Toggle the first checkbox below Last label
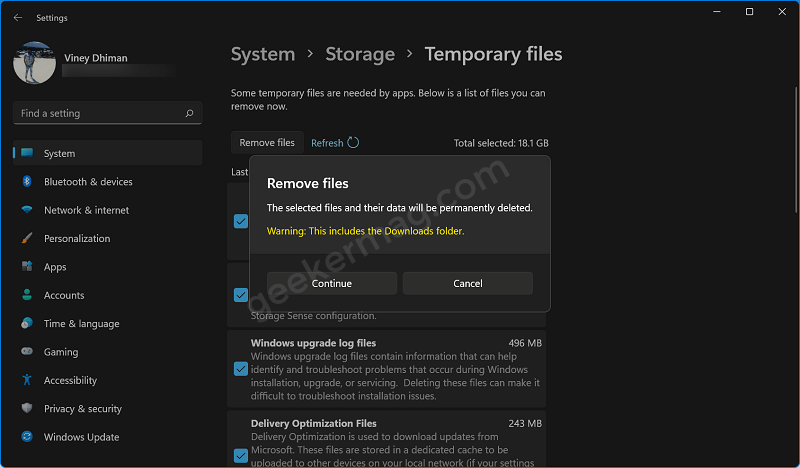 (241, 221)
